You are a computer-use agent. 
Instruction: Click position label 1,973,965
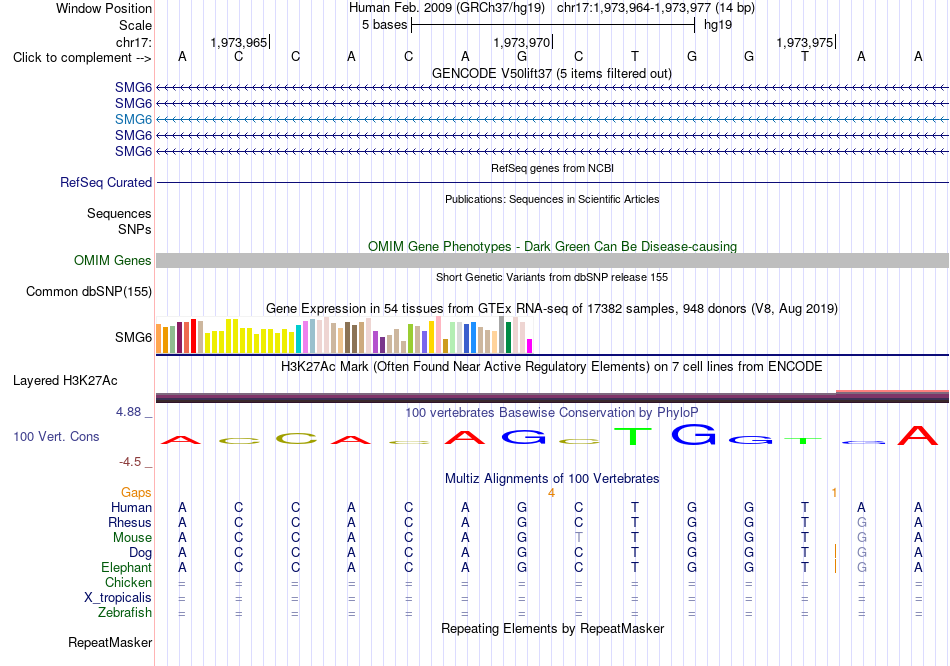(x=239, y=42)
